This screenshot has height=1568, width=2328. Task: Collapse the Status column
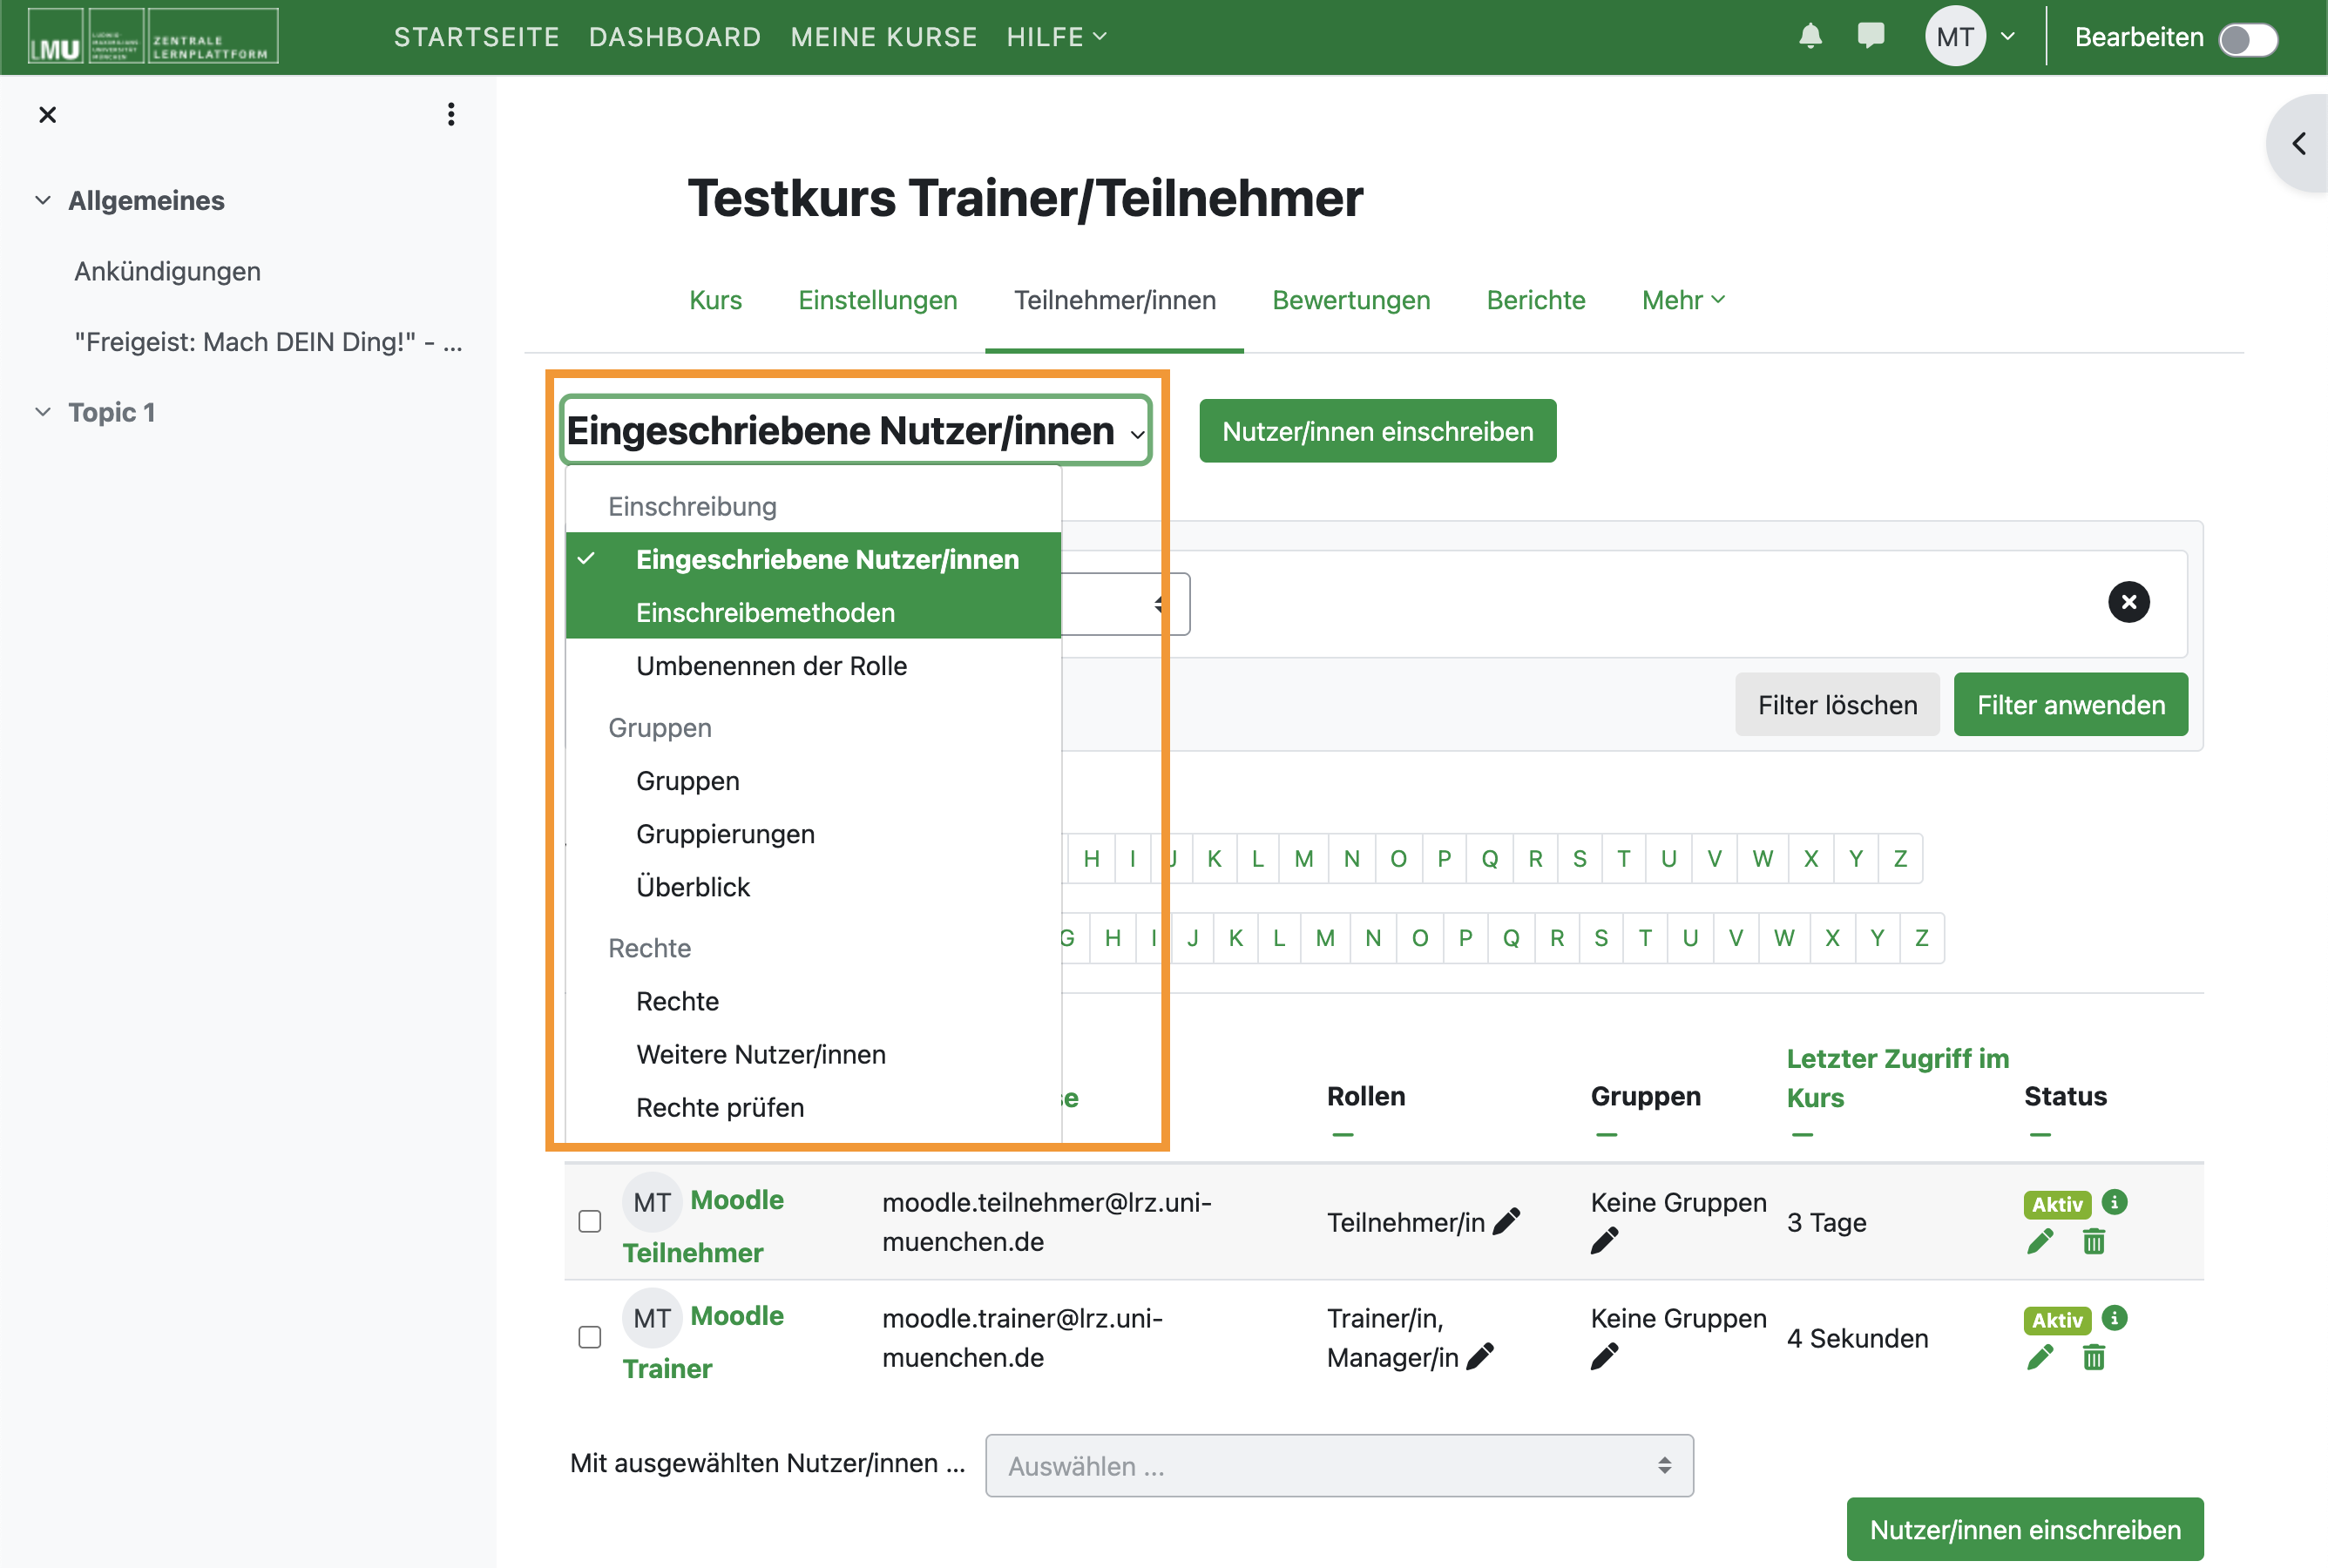[x=2040, y=1134]
